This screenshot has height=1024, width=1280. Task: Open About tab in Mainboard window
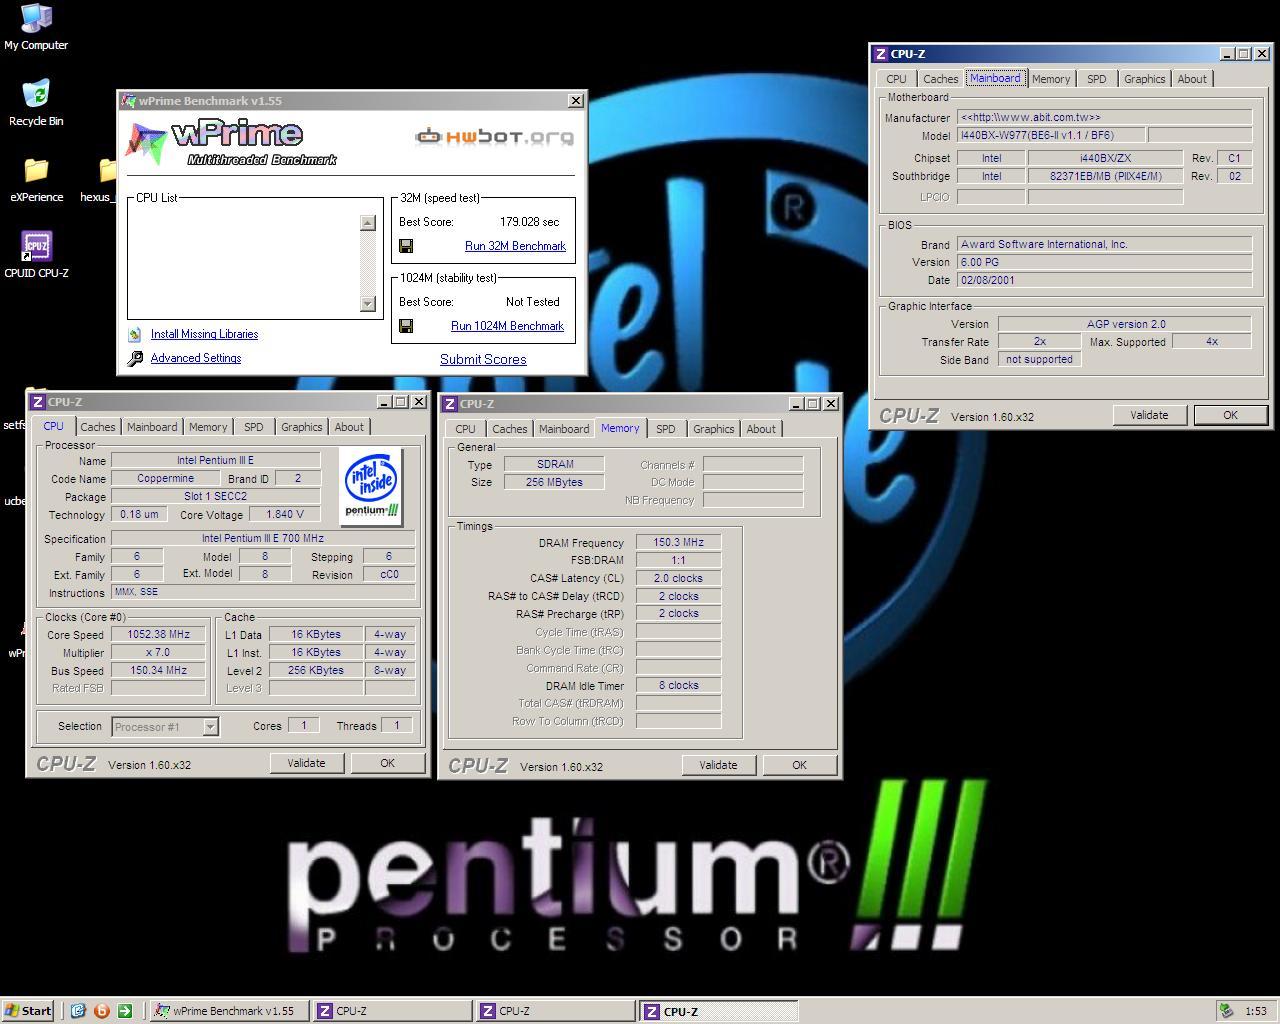pyautogui.click(x=1192, y=79)
